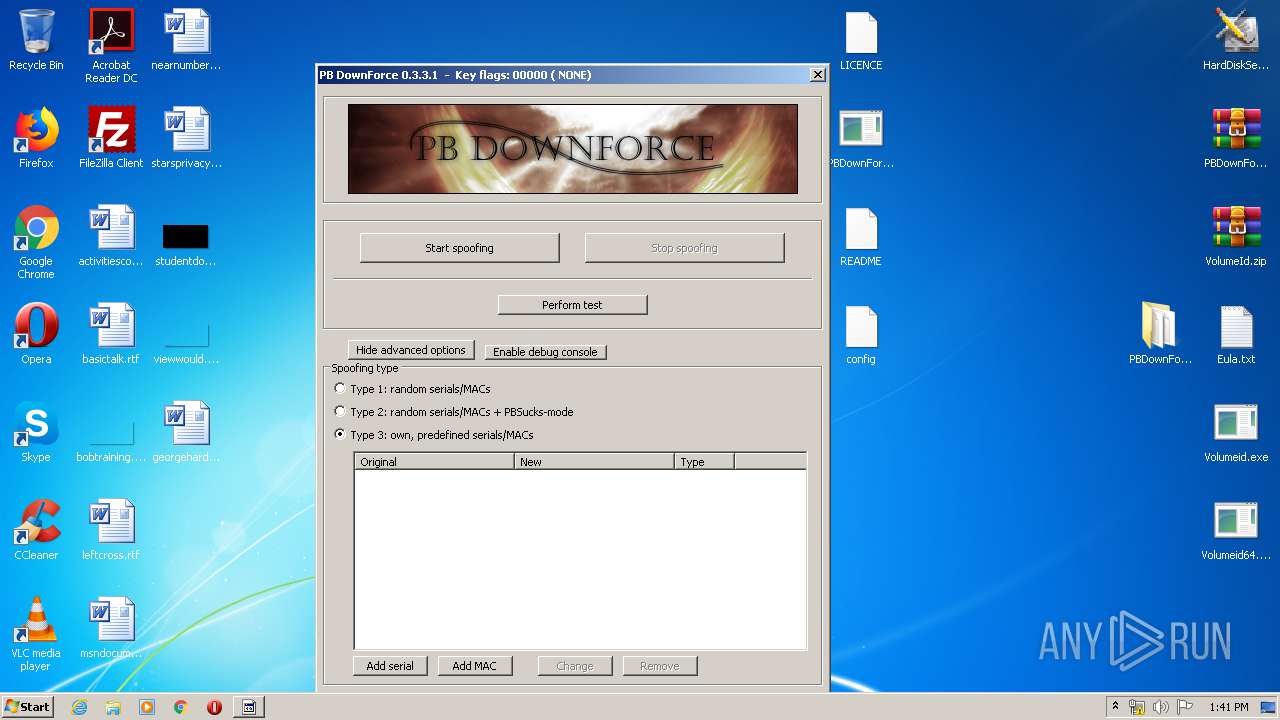The height and width of the screenshot is (720, 1280).
Task: Launch VLC media player shortcut
Action: click(x=36, y=634)
